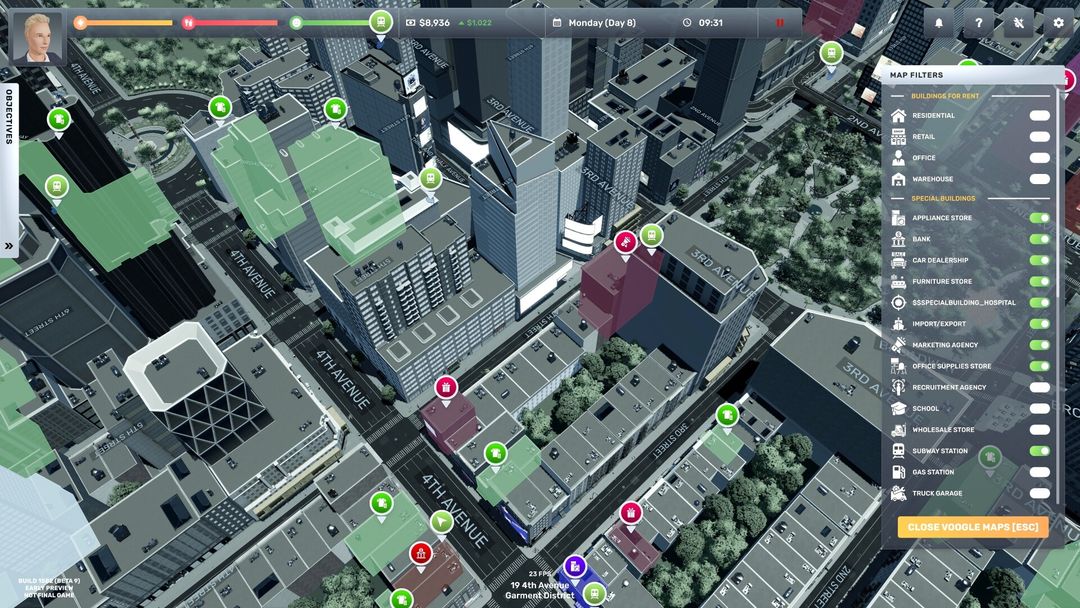1080x608 pixels.
Task: Select the red marker on the 3rd Avenue building
Action: (625, 241)
